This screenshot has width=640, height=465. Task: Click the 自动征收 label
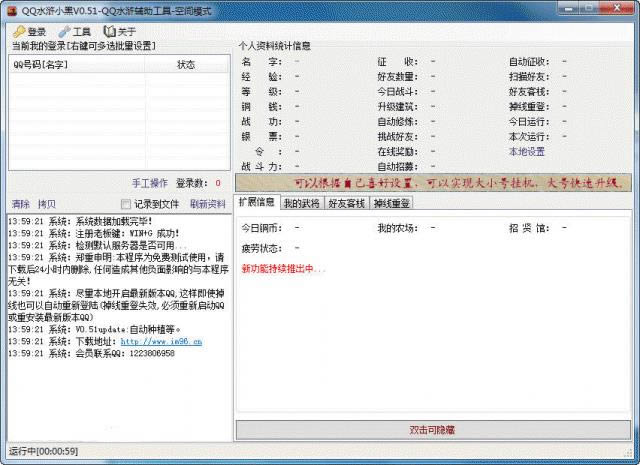(529, 62)
